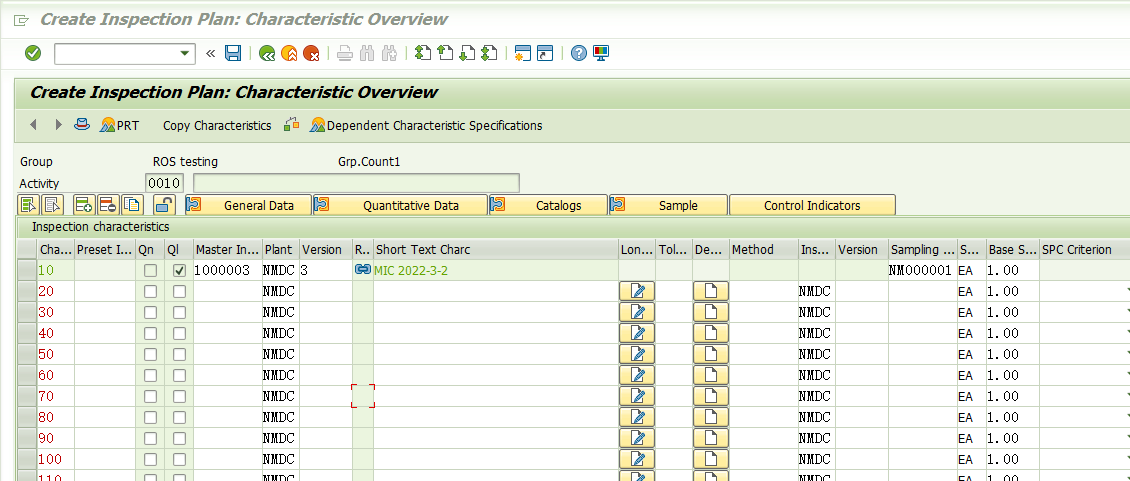Click the header hat icon

[82, 125]
